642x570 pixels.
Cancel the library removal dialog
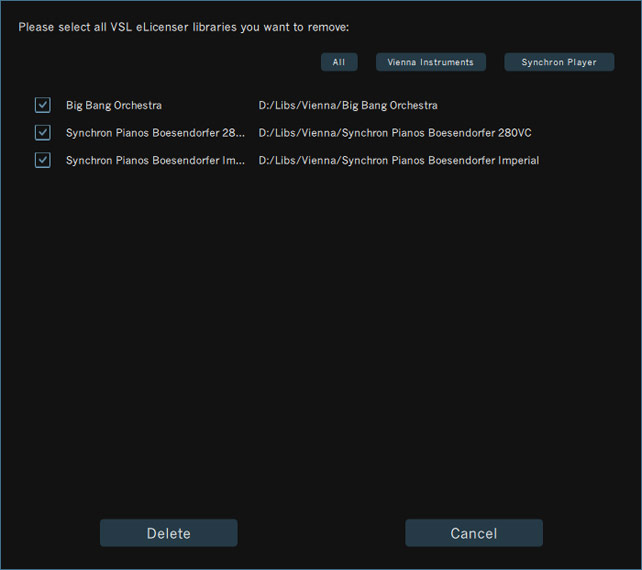point(473,533)
